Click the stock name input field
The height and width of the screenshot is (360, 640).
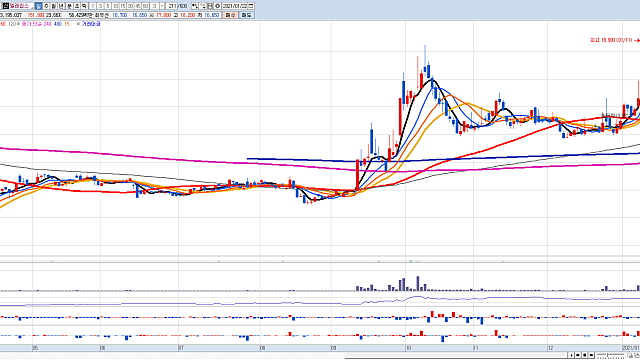pos(21,6)
